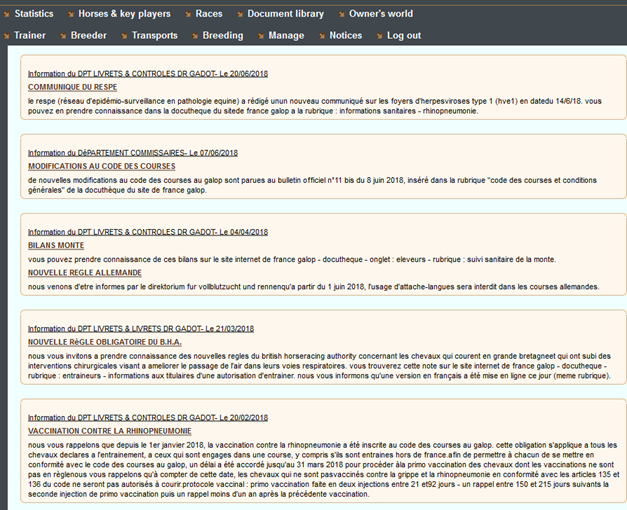Viewport: 627px width, 510px height.
Task: Click the information line dated 20/06/2018
Action: (147, 74)
